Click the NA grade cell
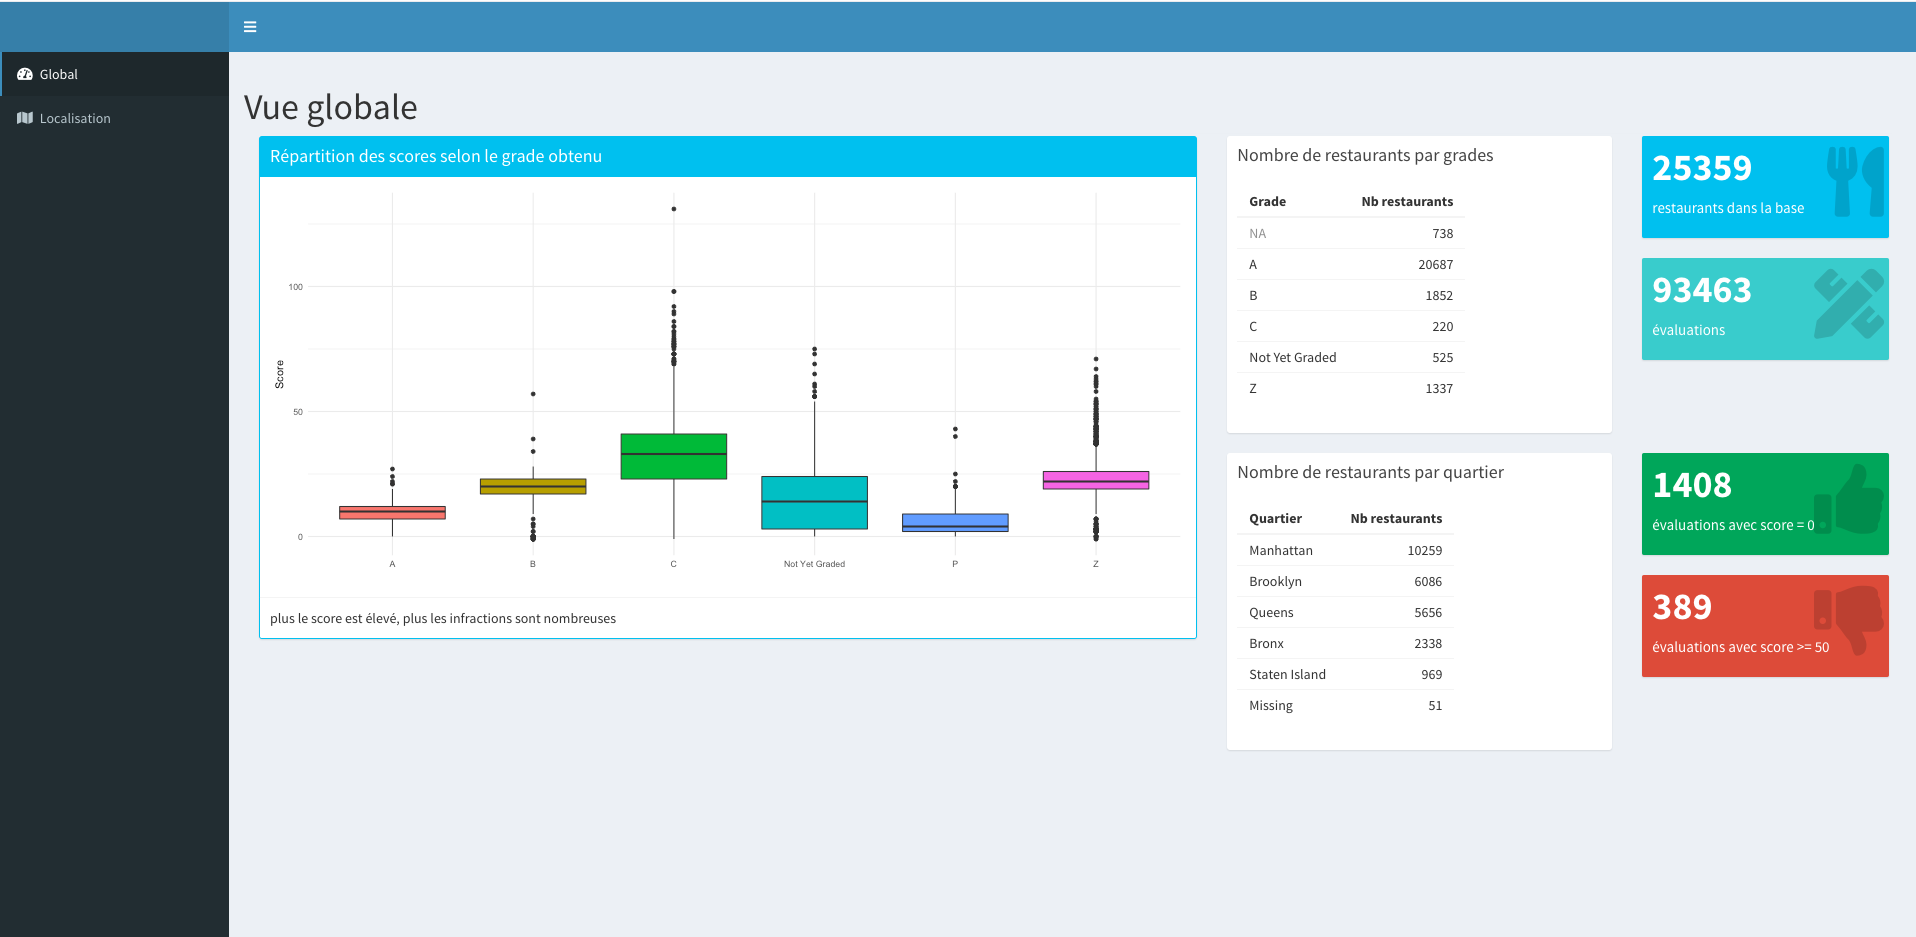This screenshot has height=937, width=1916. pos(1257,233)
